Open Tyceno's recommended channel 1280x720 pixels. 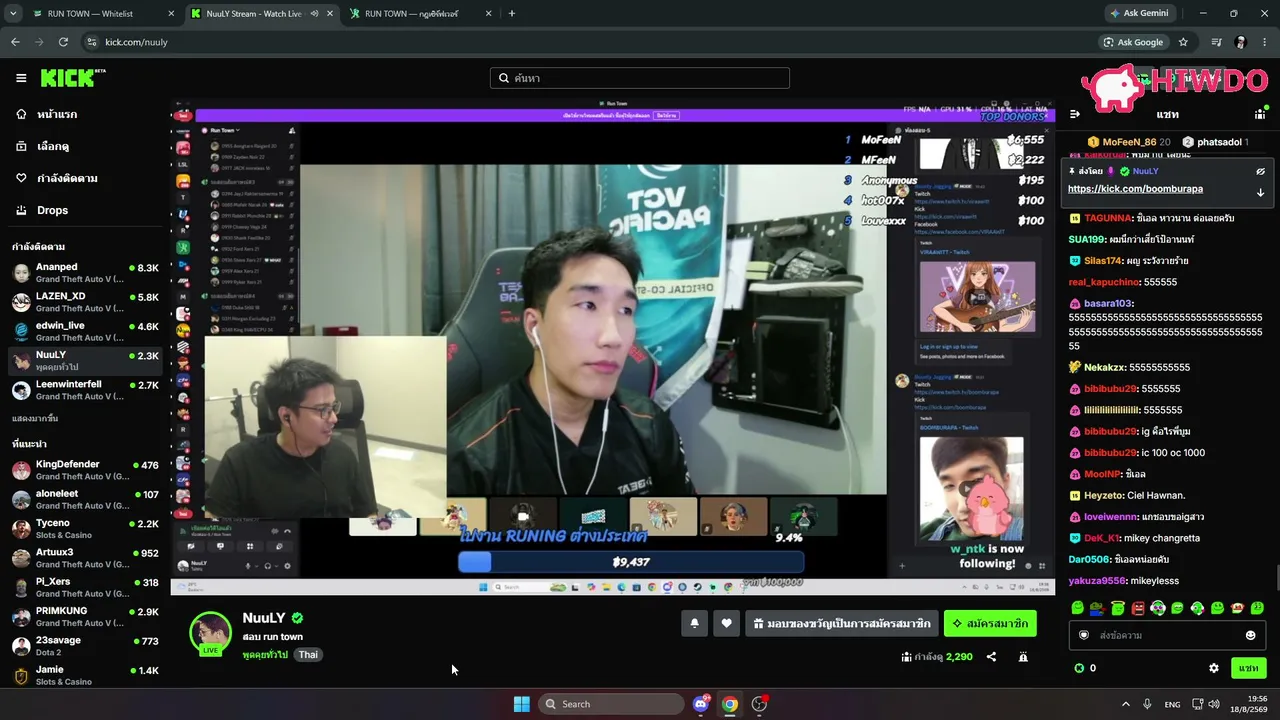[85, 528]
